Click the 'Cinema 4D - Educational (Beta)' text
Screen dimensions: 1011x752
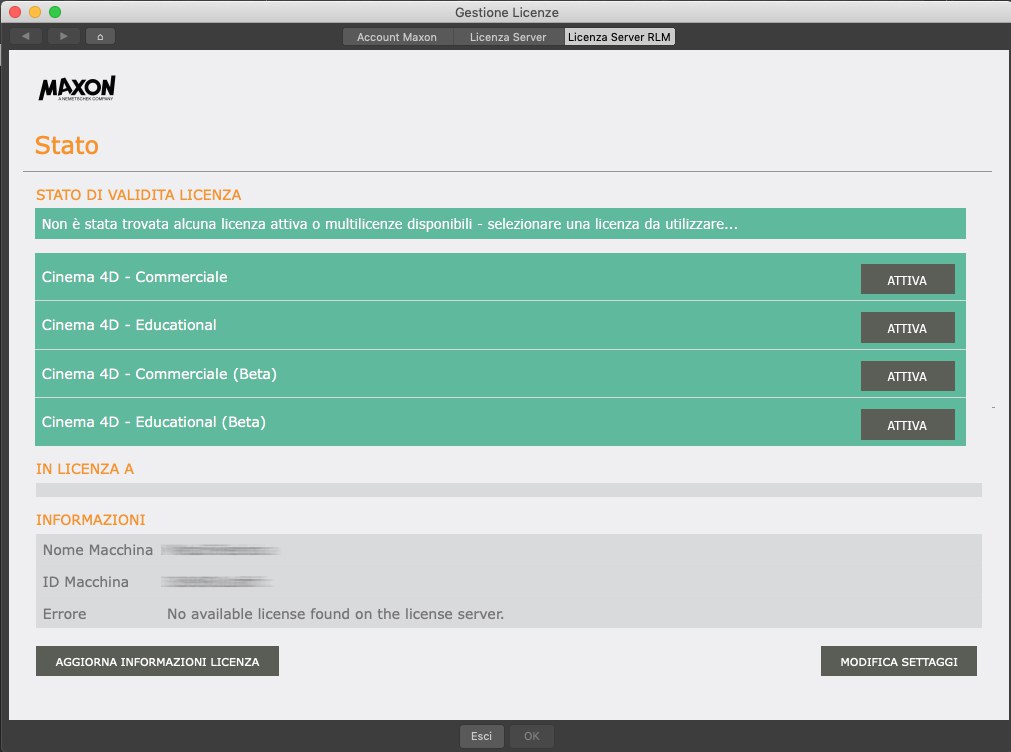pyautogui.click(x=153, y=422)
